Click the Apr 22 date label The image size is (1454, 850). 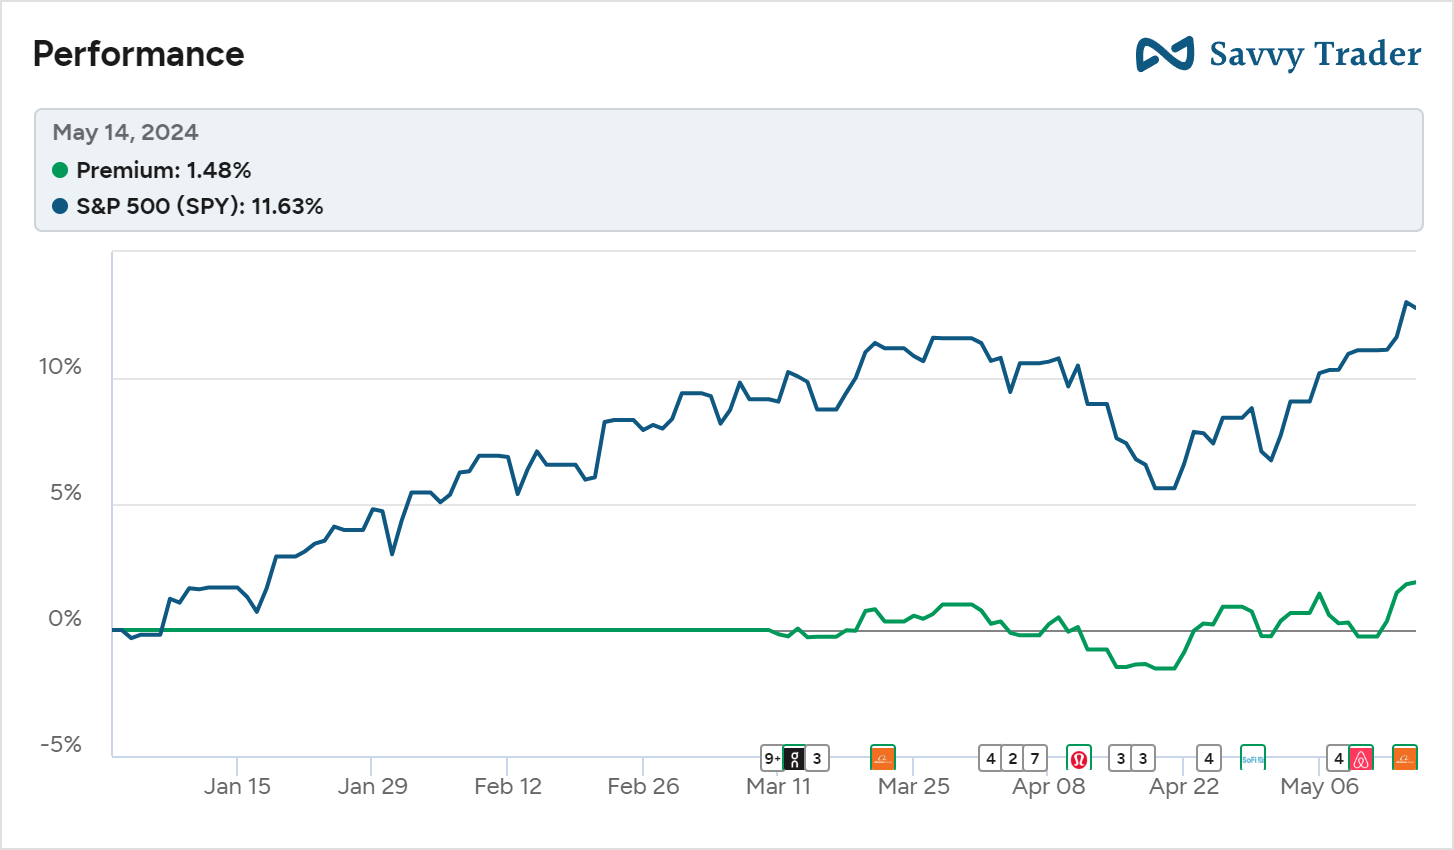pos(1184,786)
